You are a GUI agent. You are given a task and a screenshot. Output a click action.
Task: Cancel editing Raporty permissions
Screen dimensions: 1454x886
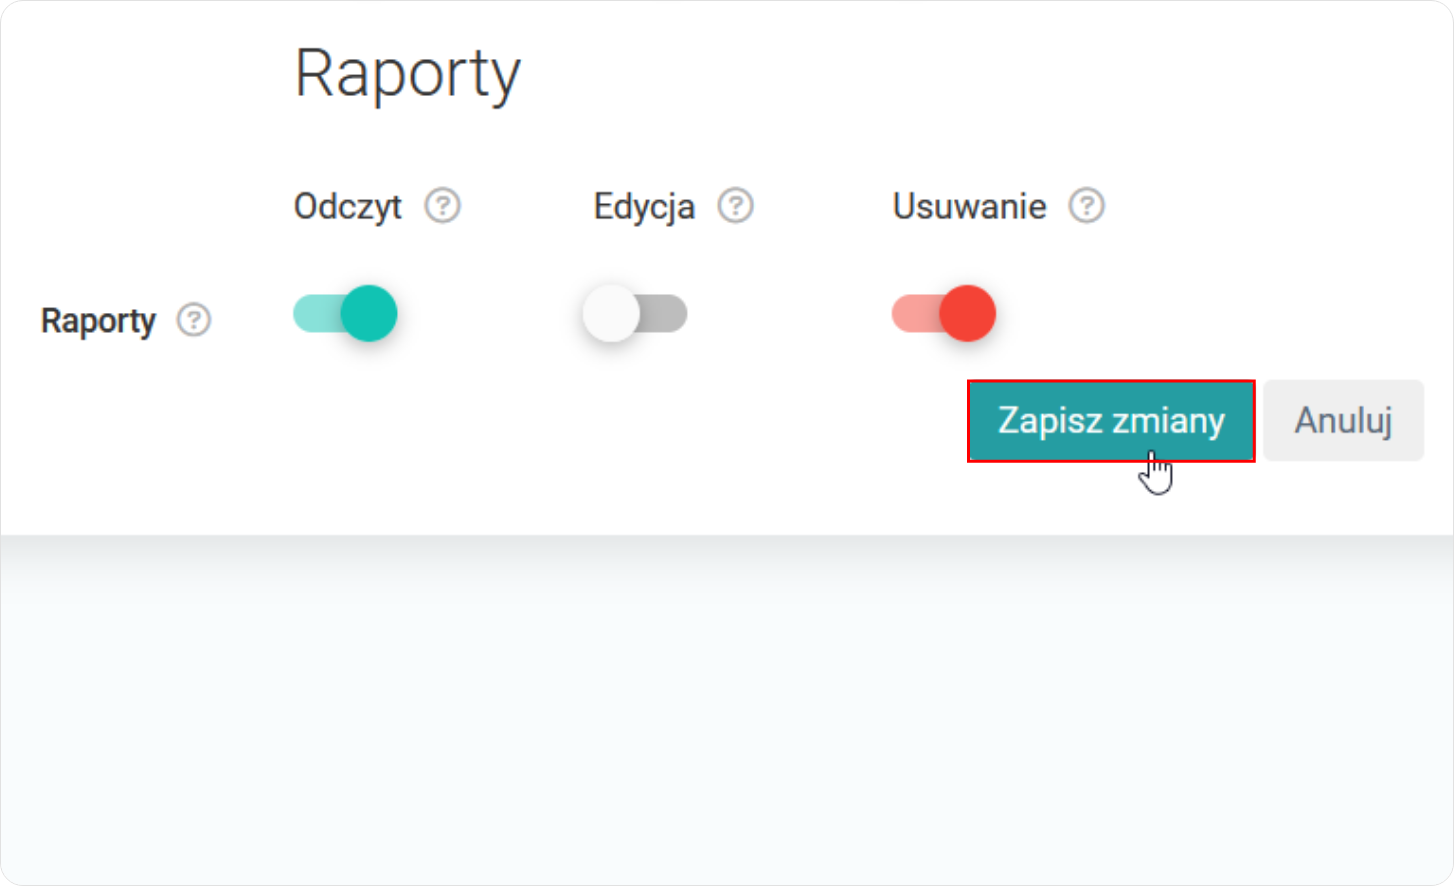[x=1343, y=421]
